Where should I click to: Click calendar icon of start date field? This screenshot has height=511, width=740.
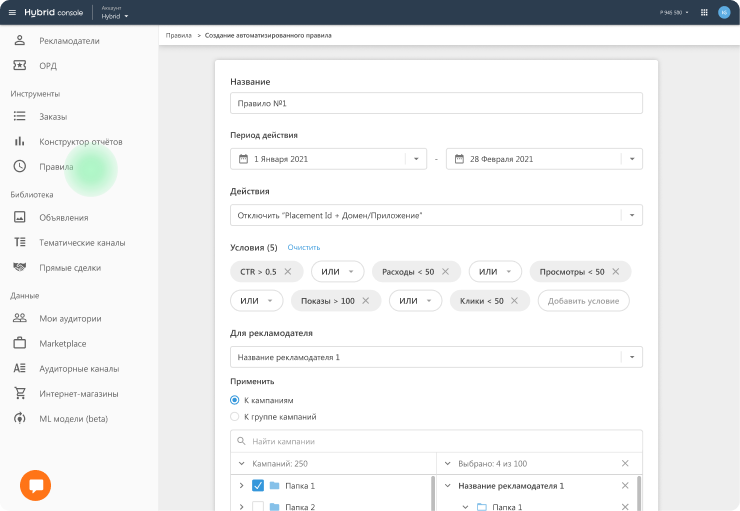tap(243, 159)
